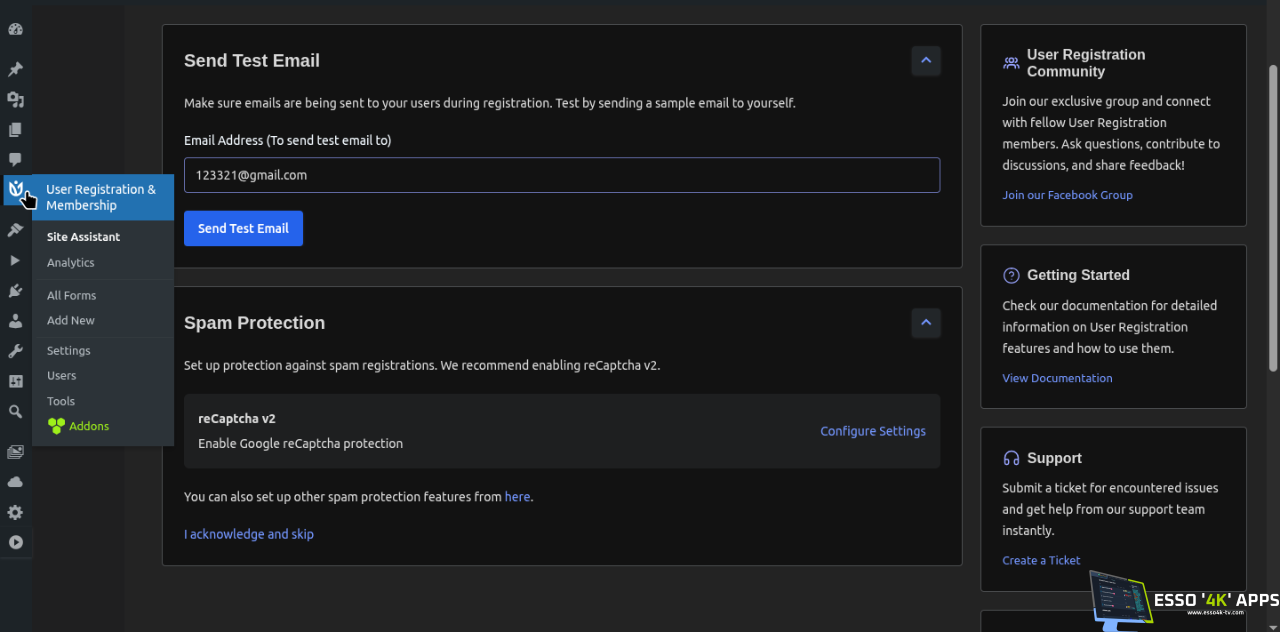Collapse the Send Test Email section
This screenshot has height=632, width=1280.
click(x=925, y=61)
